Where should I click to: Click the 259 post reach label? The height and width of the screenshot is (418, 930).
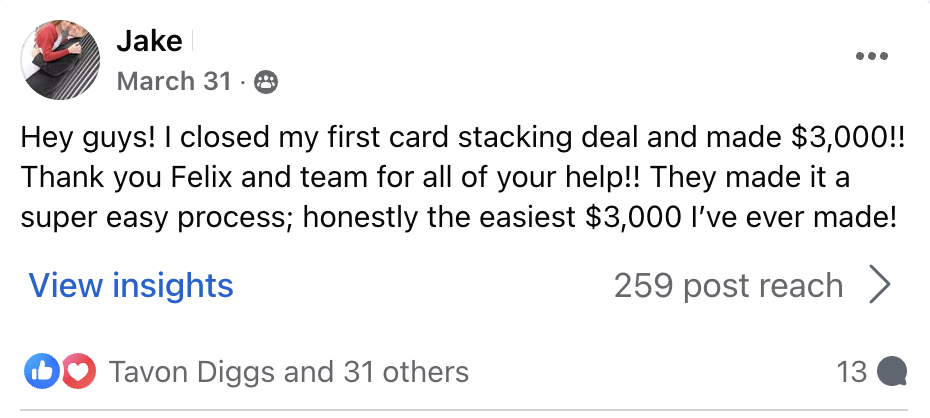point(728,286)
